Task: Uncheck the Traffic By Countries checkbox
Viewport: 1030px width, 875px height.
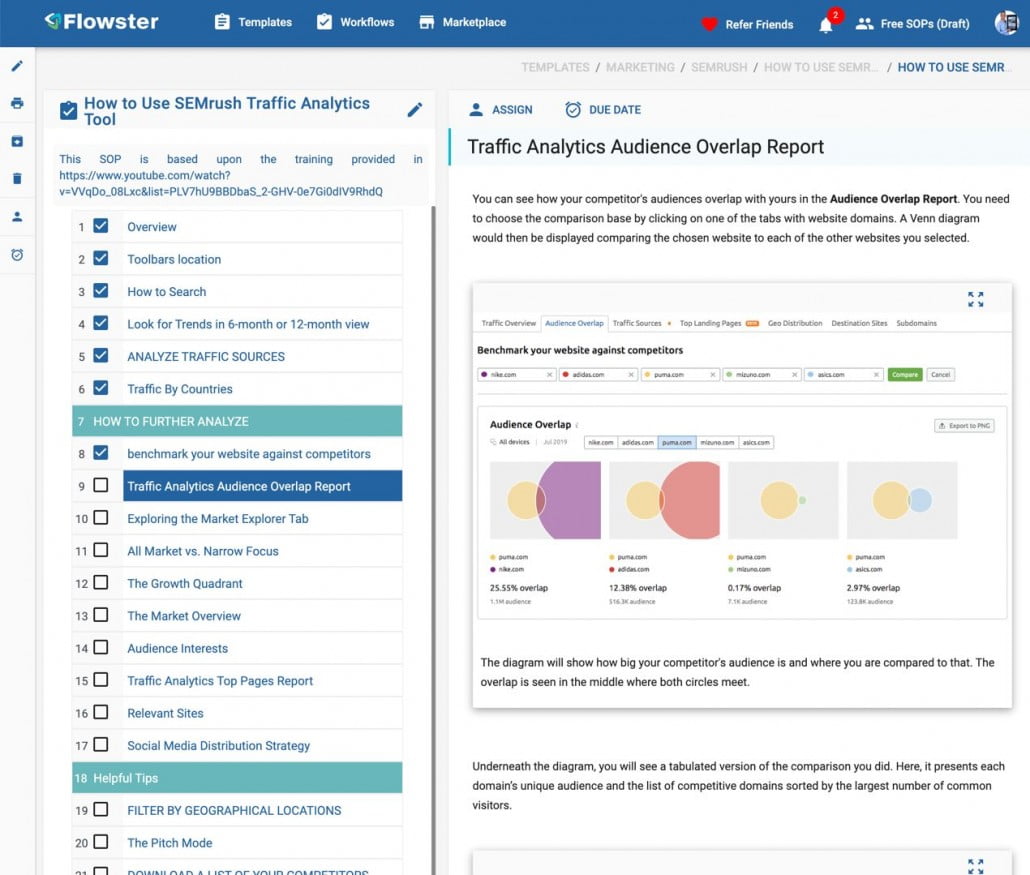Action: point(101,388)
